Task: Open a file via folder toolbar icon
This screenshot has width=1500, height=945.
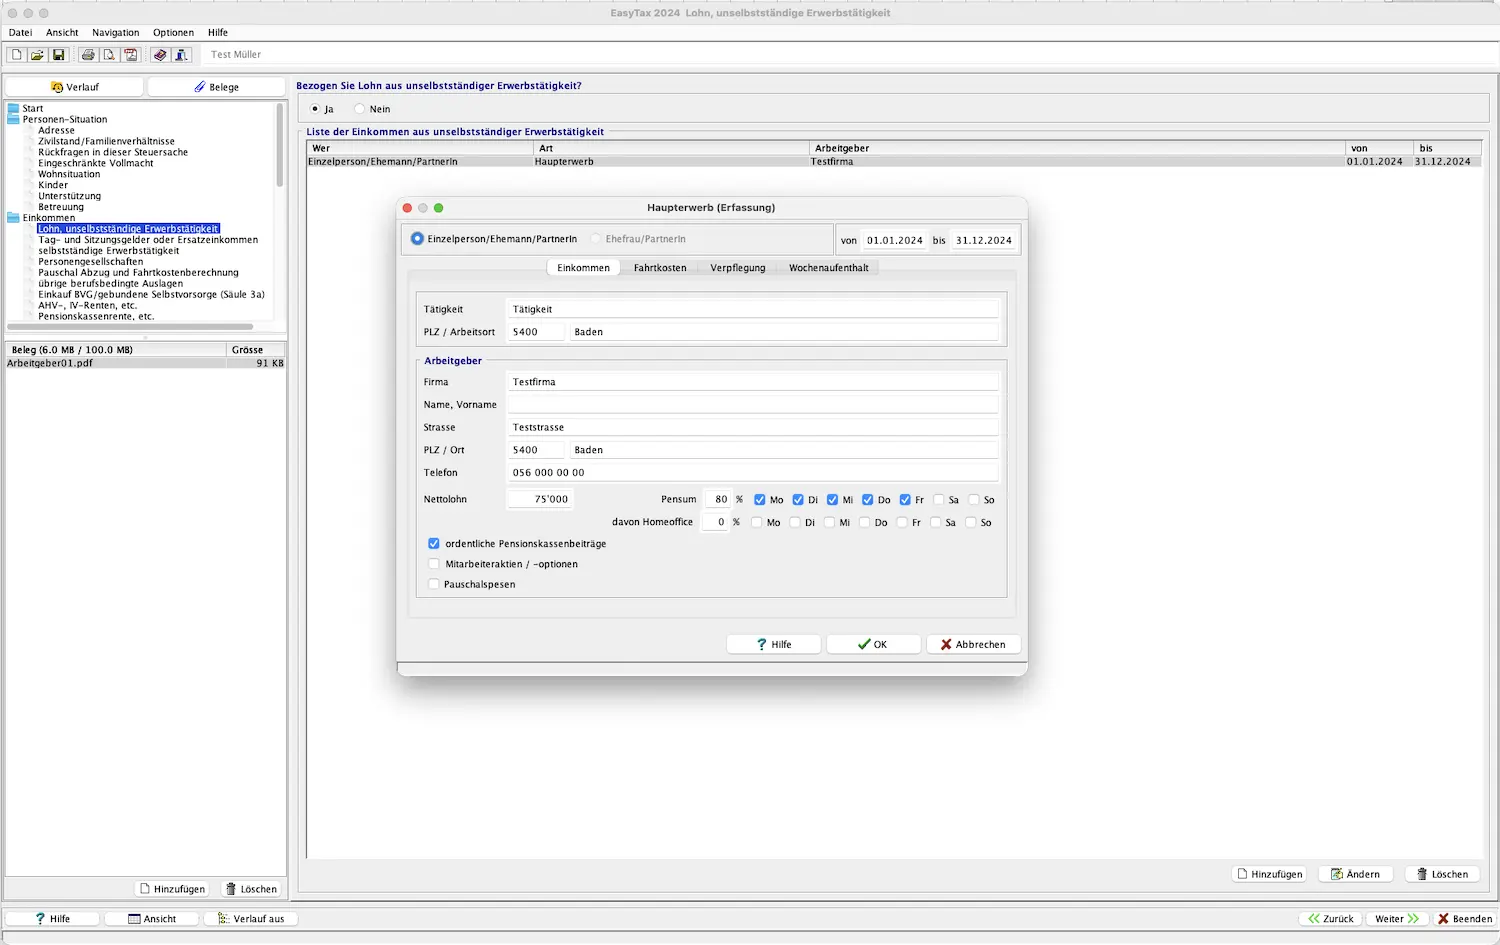Action: (37, 55)
